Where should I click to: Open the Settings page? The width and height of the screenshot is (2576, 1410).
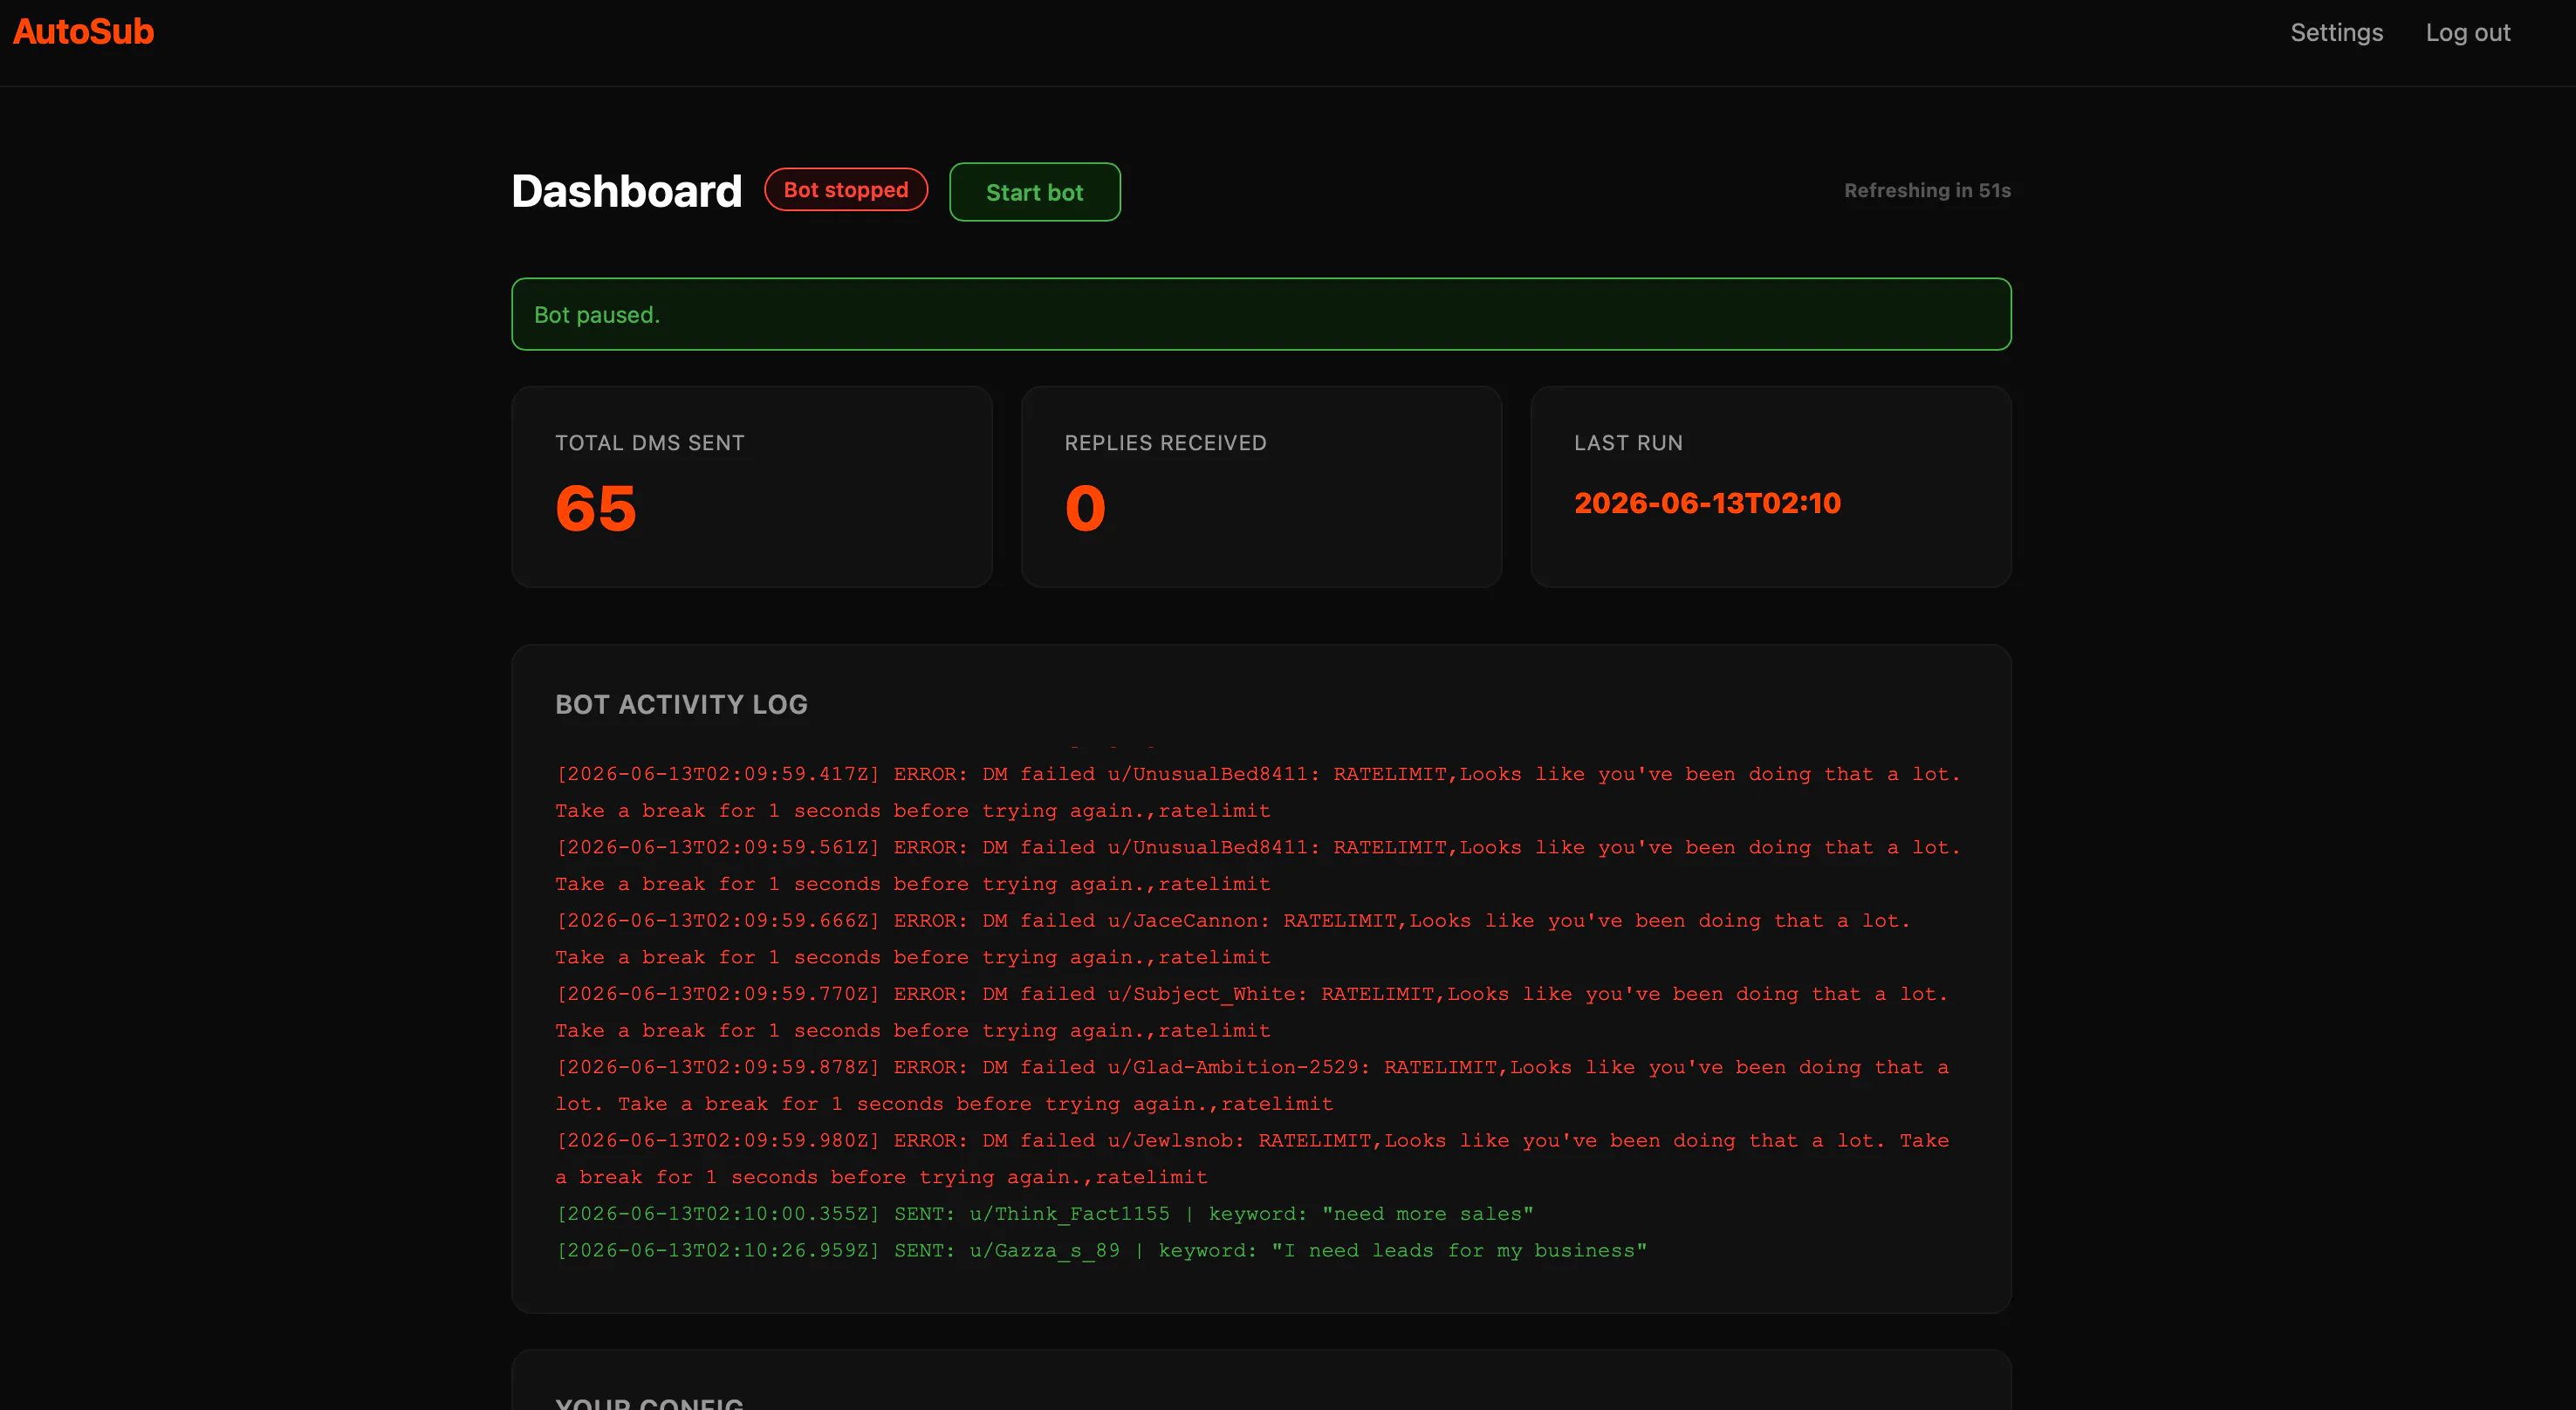2336,33
